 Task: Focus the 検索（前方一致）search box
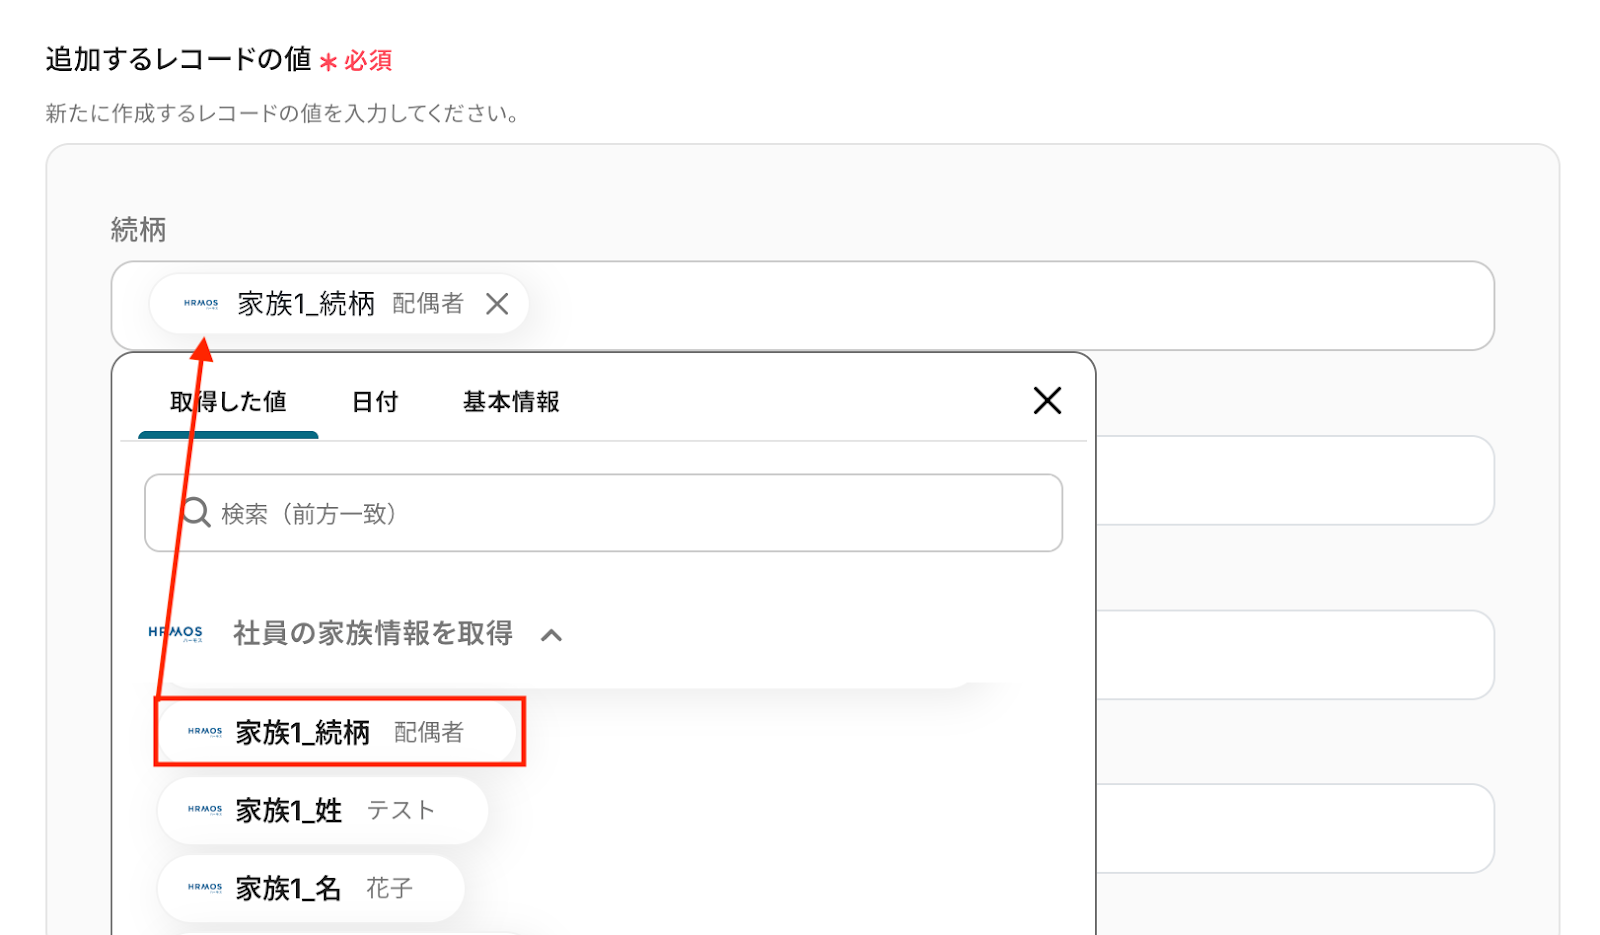click(603, 513)
